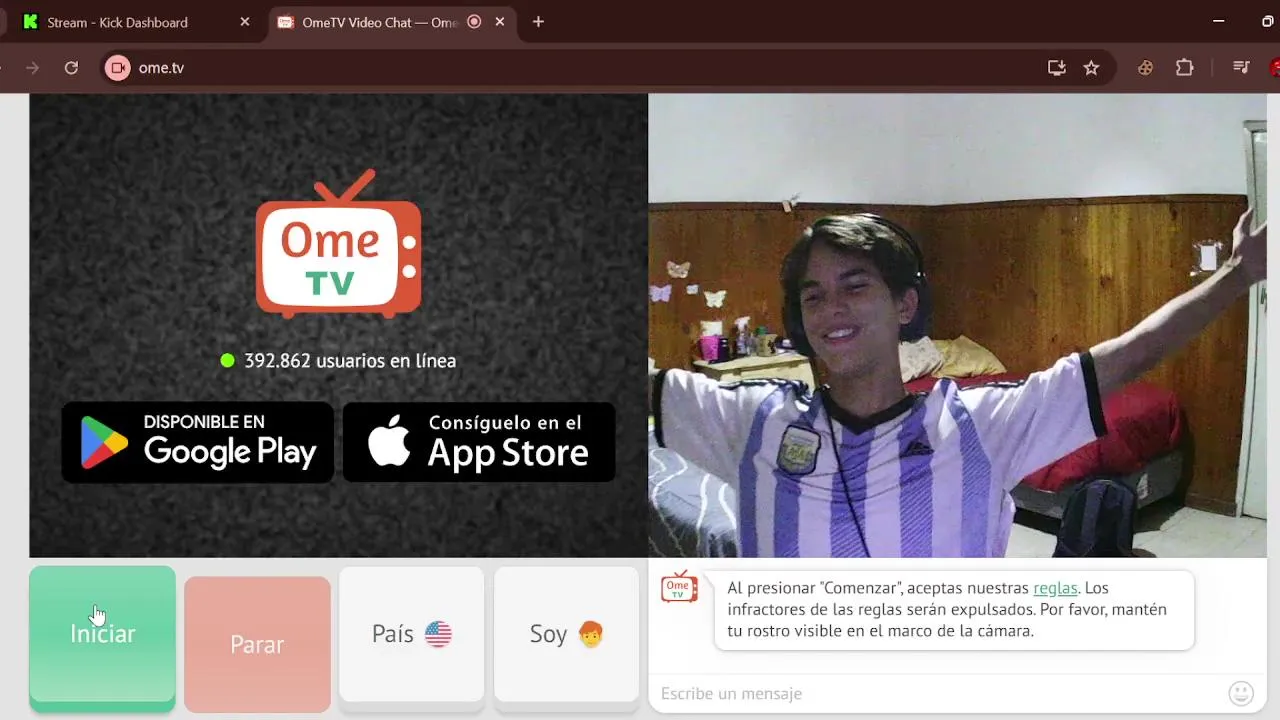Click the camera site info icon
Image resolution: width=1280 pixels, height=720 pixels.
[x=118, y=68]
